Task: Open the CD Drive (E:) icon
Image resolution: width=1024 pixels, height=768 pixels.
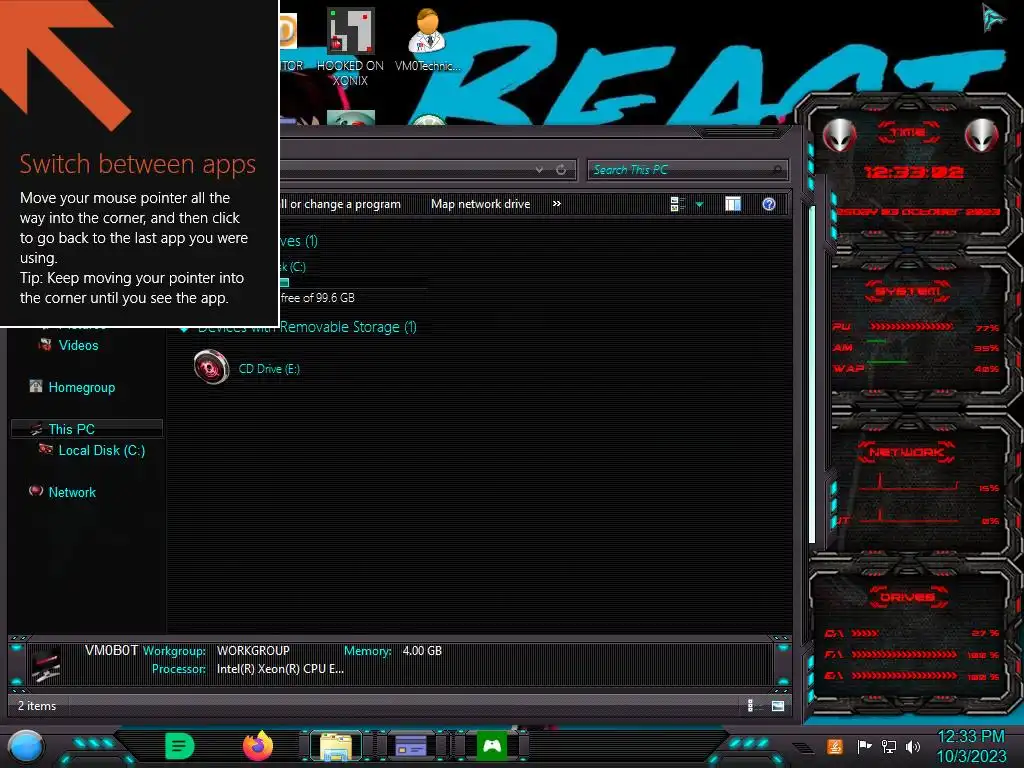Action: tap(211, 367)
